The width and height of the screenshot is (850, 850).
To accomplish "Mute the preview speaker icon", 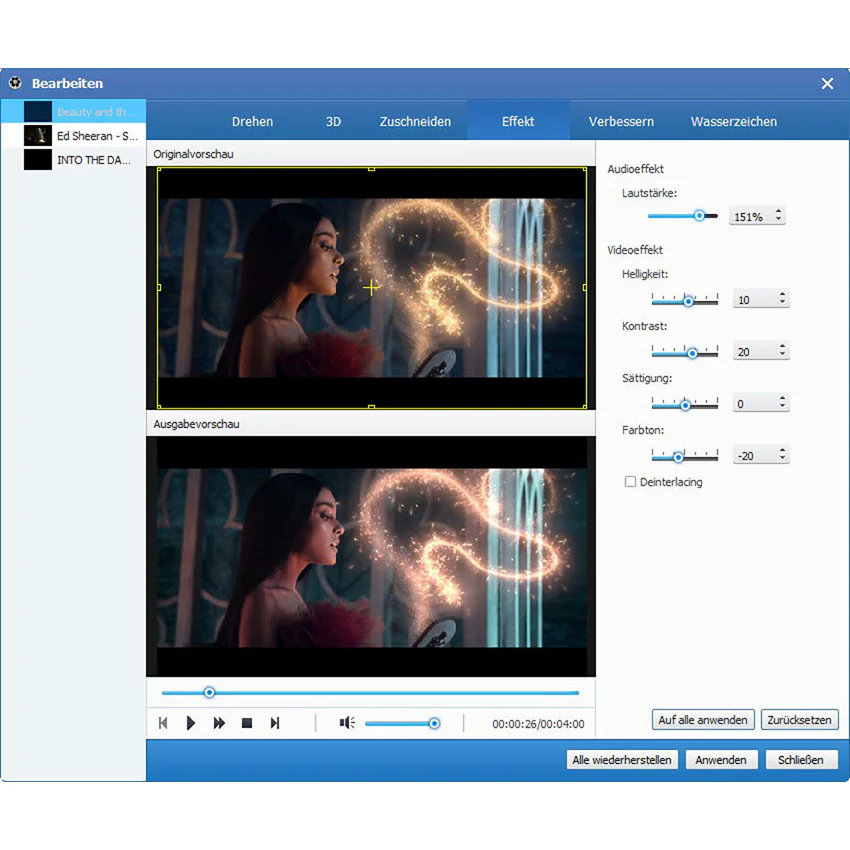I will (347, 723).
